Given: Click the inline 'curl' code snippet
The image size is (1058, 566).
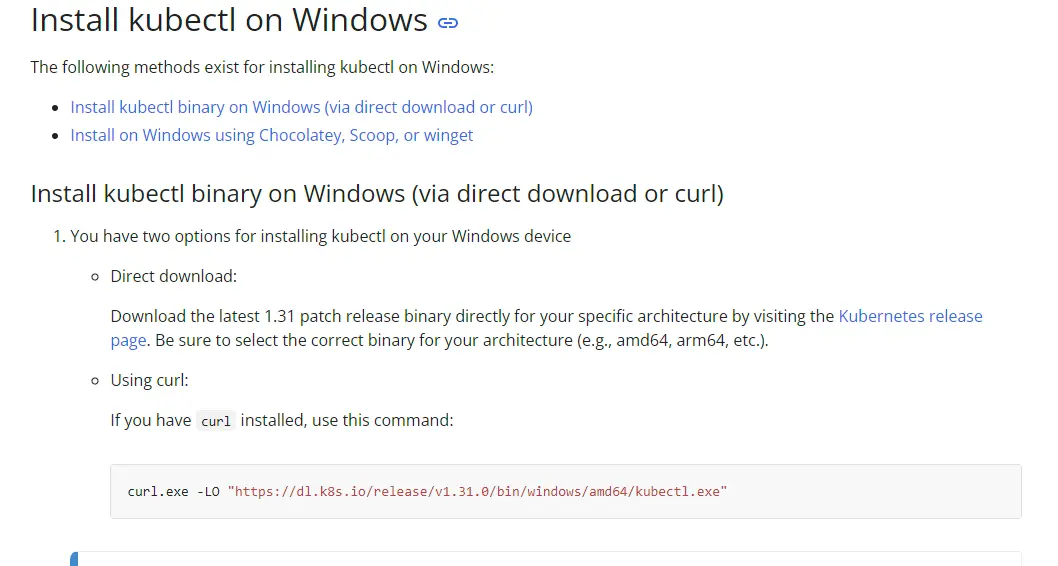Looking at the screenshot, I should pos(216,421).
